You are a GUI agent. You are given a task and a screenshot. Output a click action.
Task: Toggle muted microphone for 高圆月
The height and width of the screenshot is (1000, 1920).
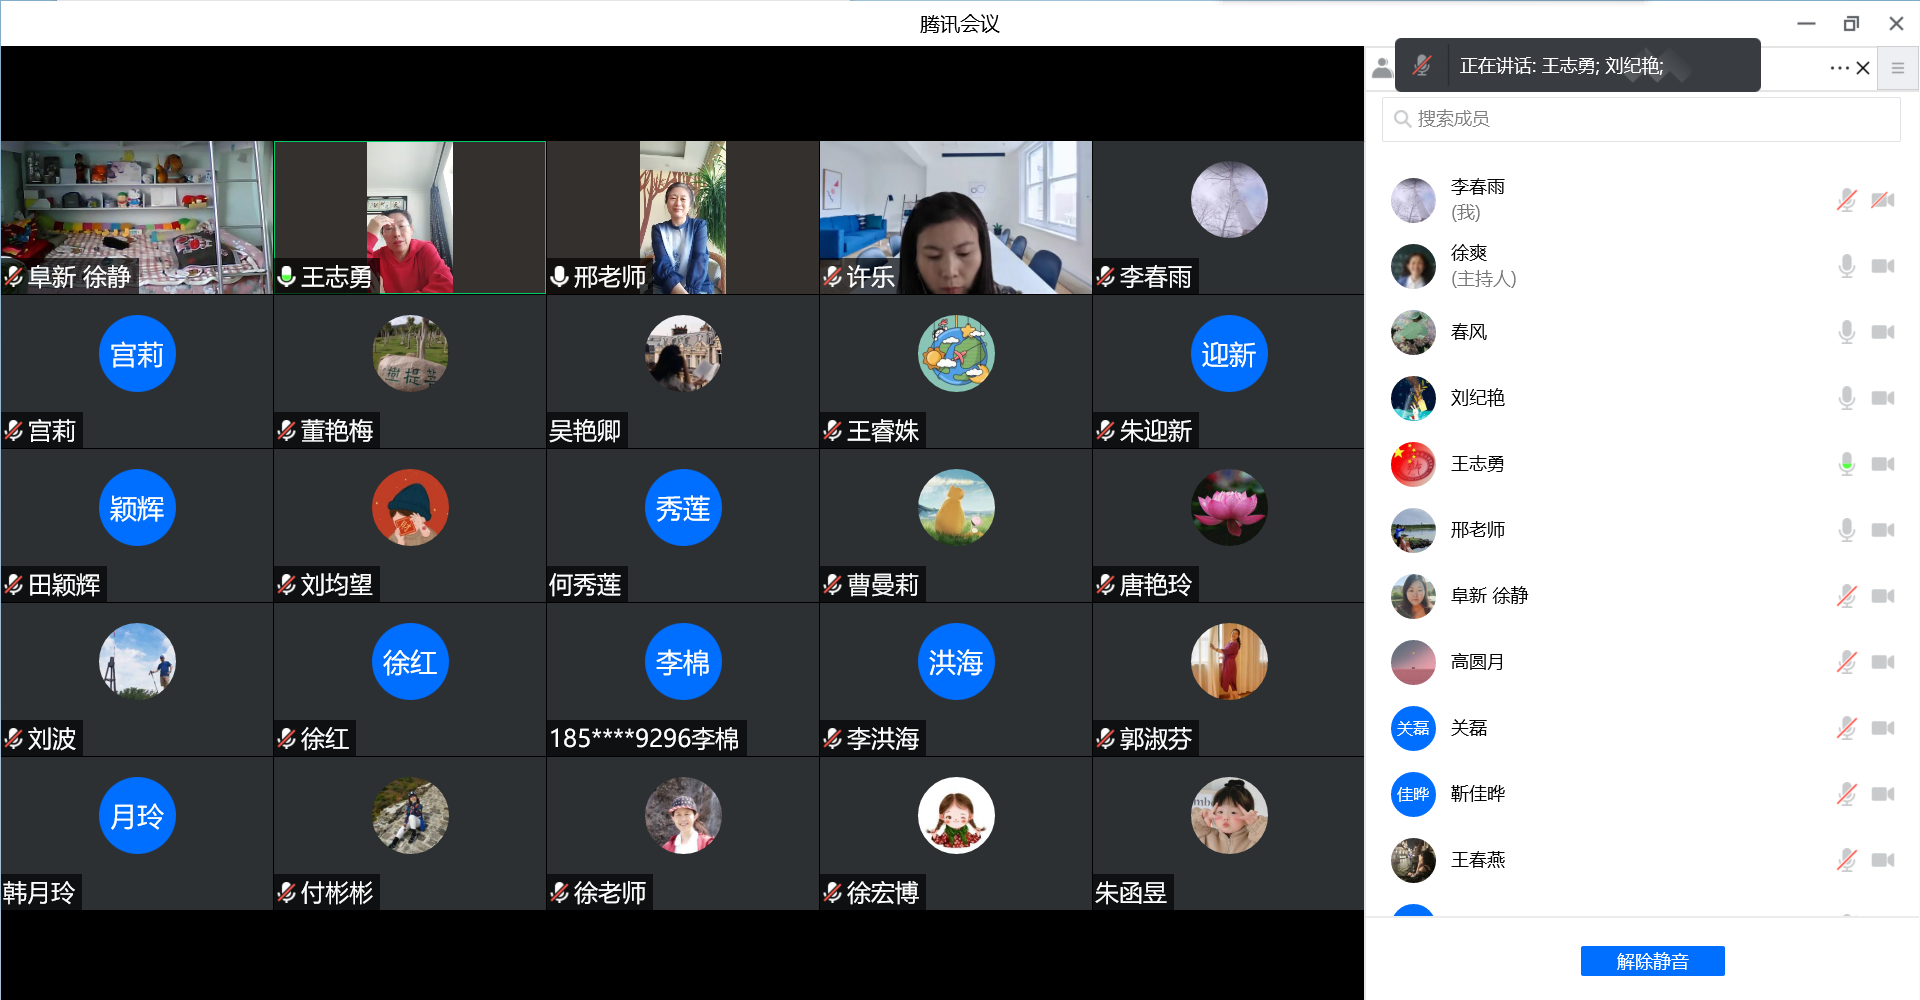tap(1846, 662)
